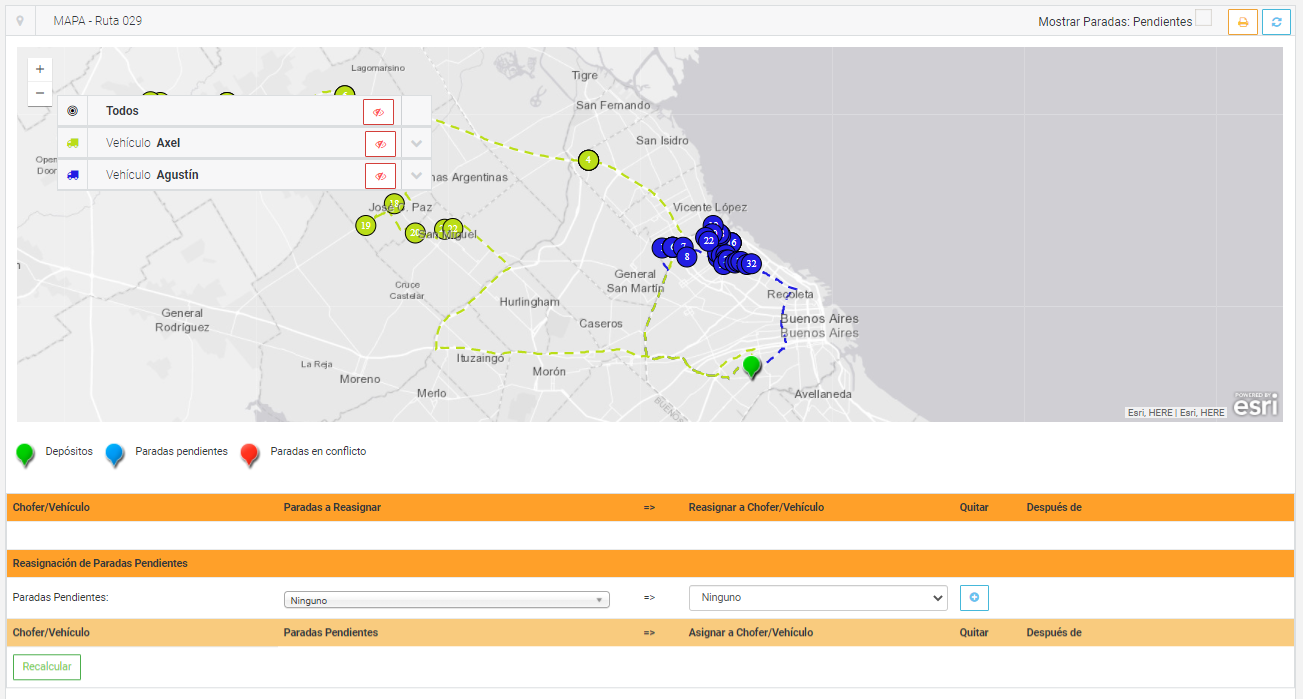This screenshot has height=699, width=1303.
Task: Click the blue Agustín truck icon
Action: tap(72, 176)
